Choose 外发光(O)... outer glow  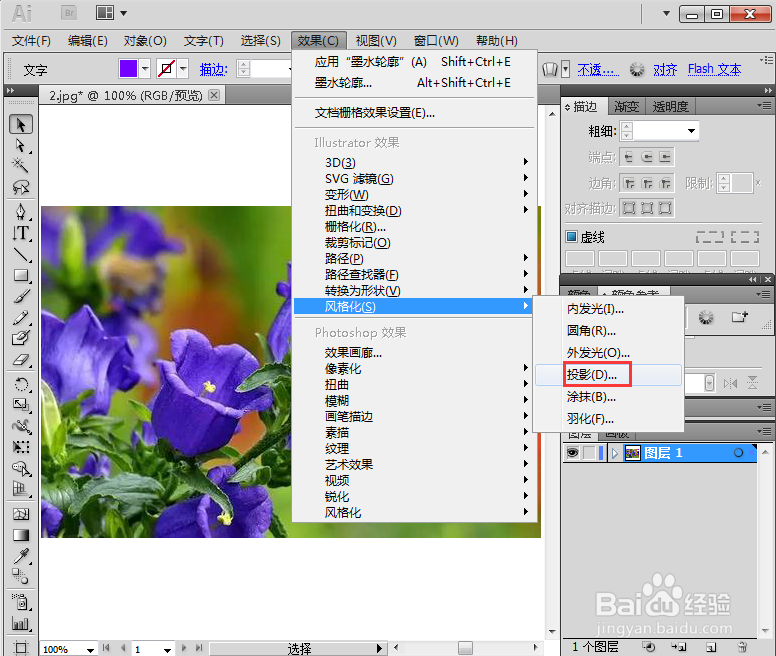click(608, 353)
